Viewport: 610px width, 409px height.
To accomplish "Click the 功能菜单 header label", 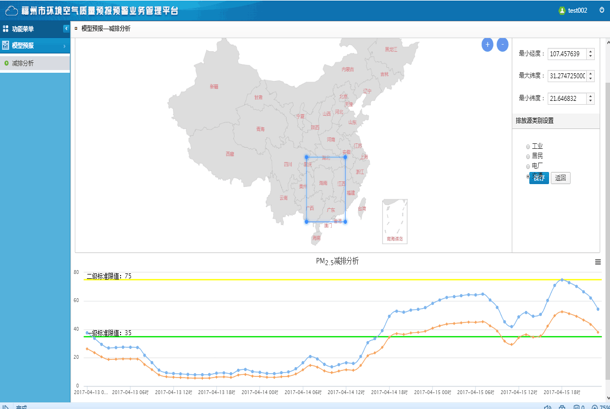I will (x=23, y=29).
